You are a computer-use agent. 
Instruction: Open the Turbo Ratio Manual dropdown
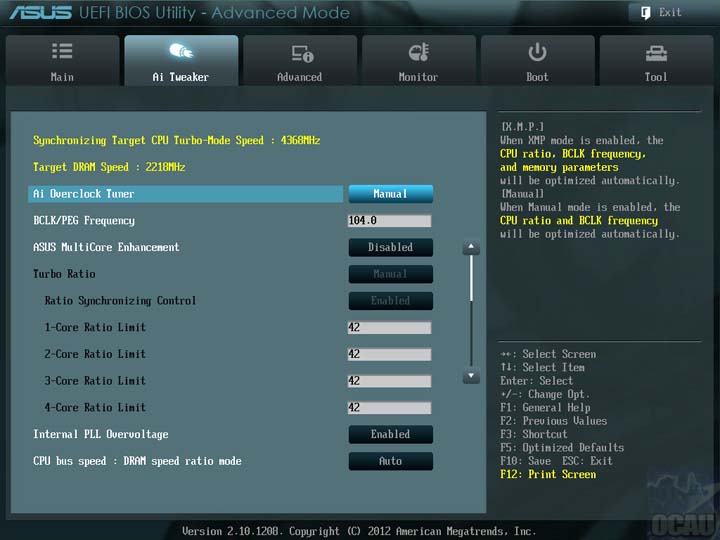[390, 274]
